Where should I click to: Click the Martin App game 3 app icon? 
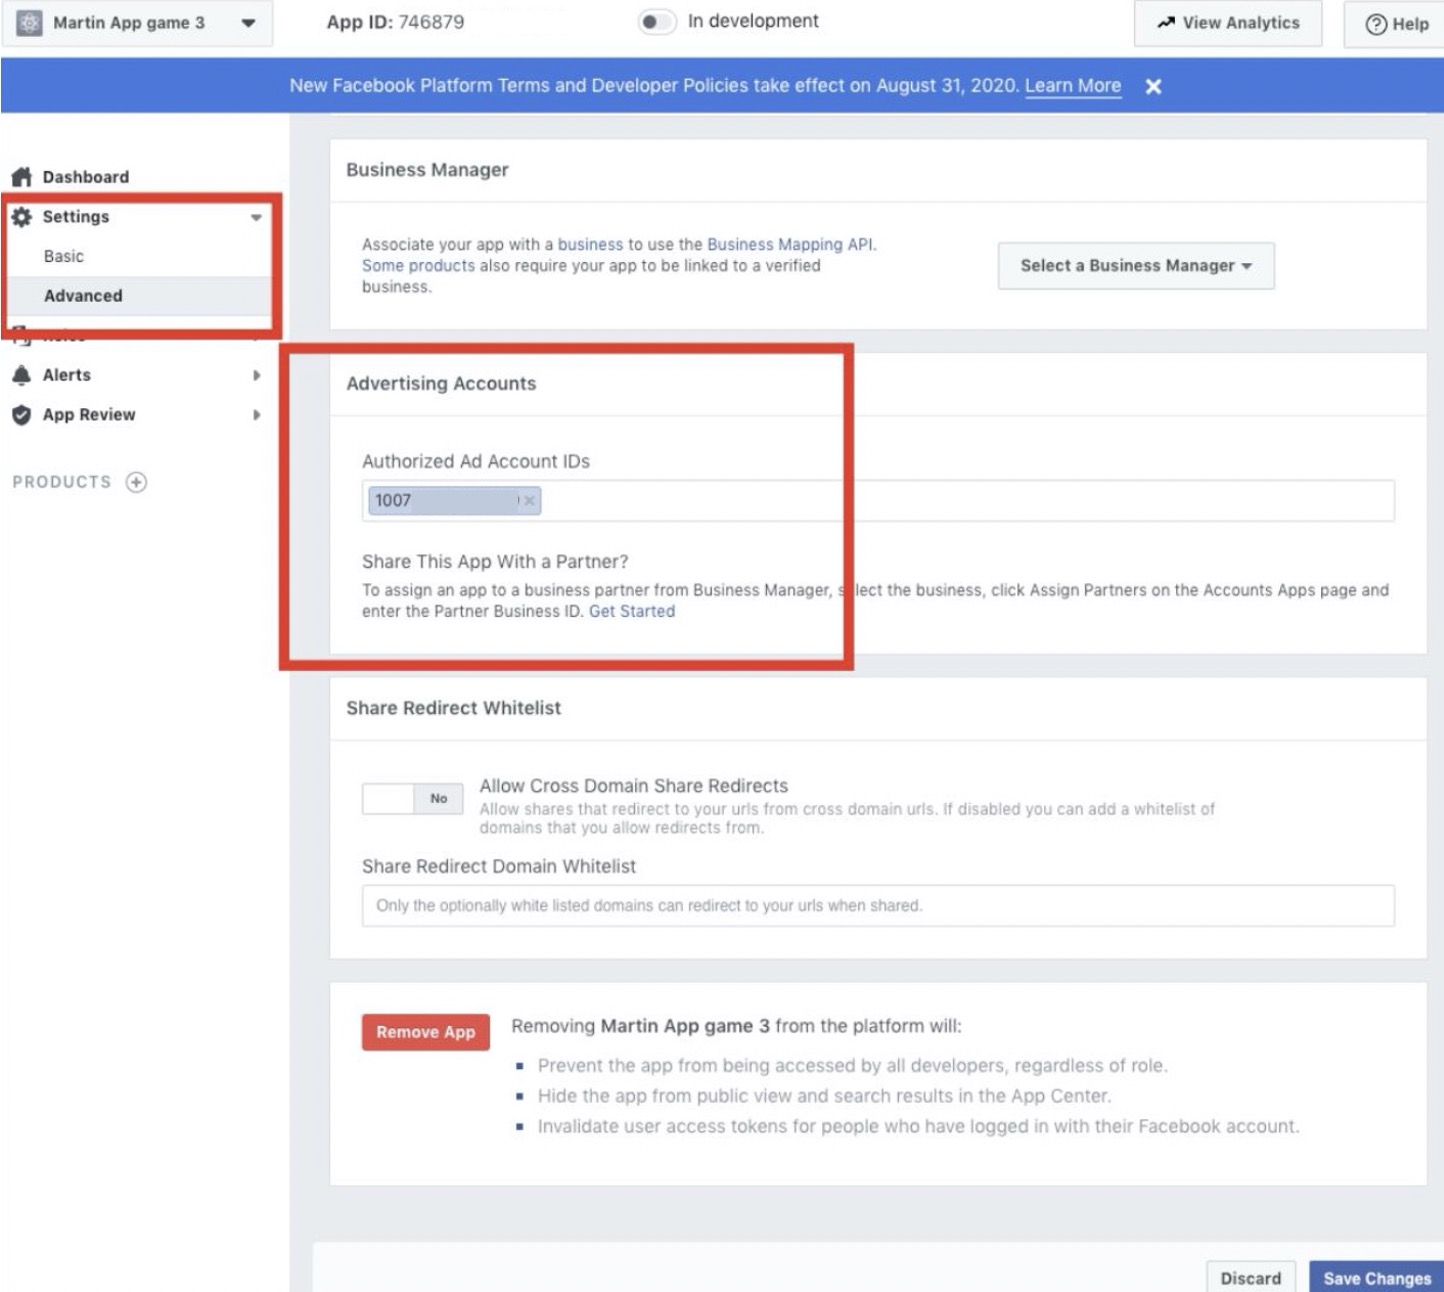[x=30, y=23]
